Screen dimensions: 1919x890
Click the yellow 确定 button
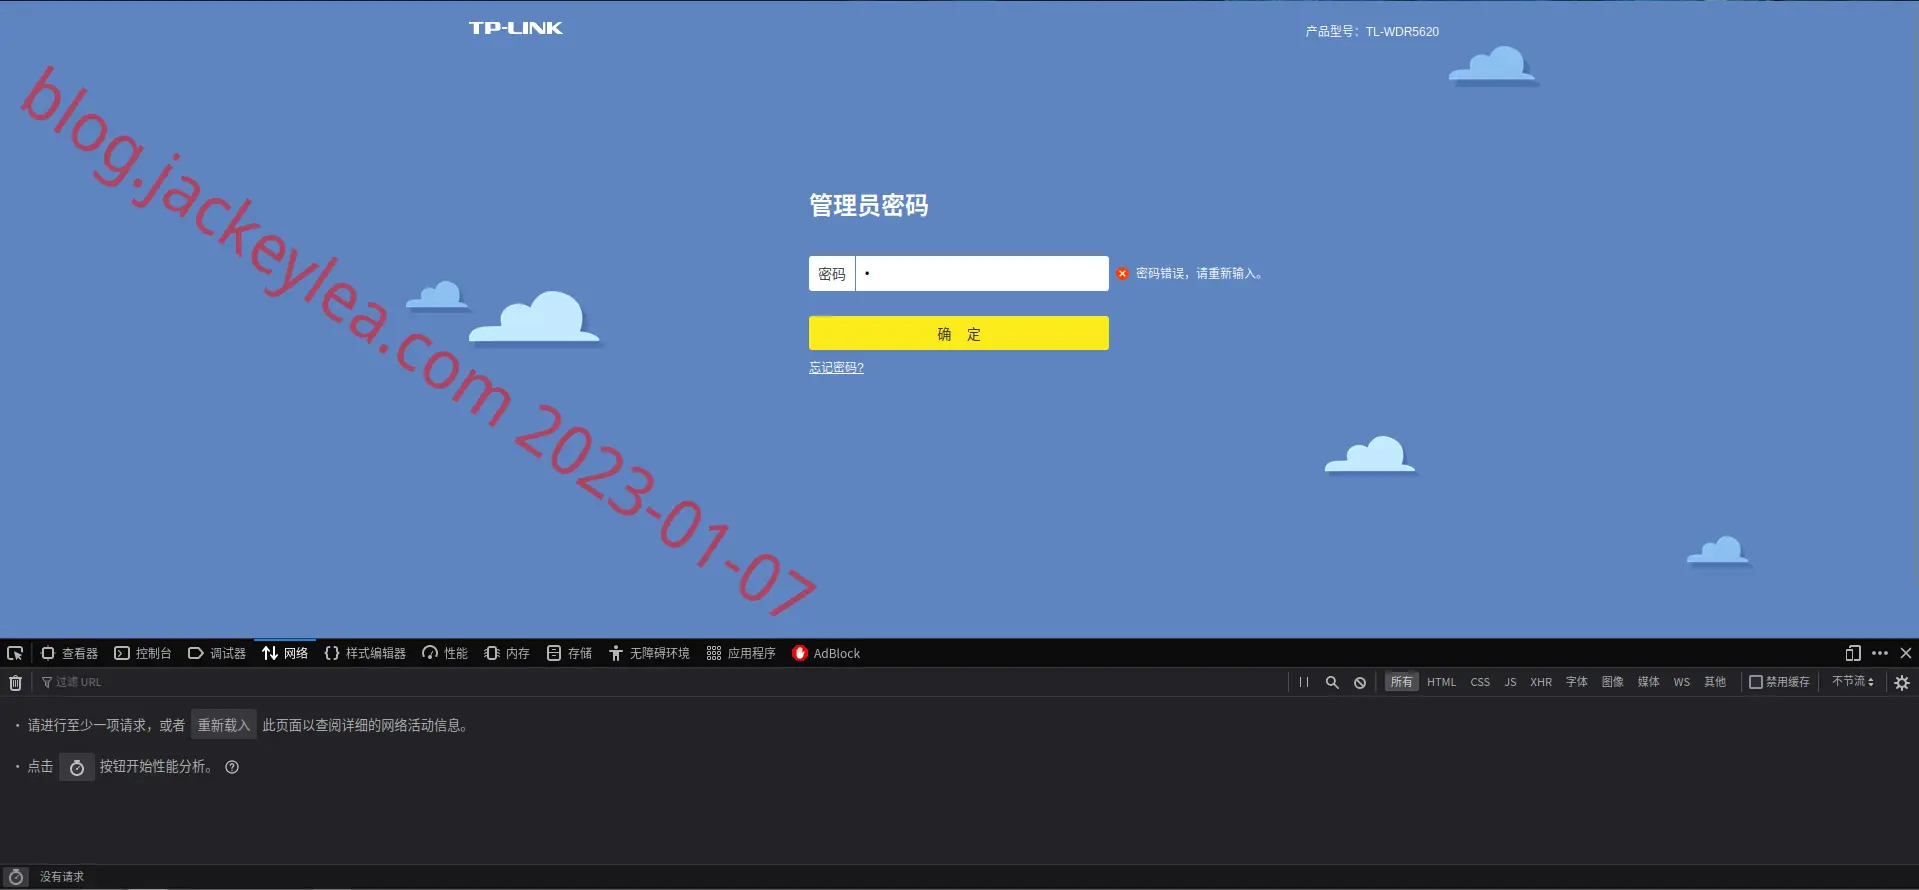[958, 333]
